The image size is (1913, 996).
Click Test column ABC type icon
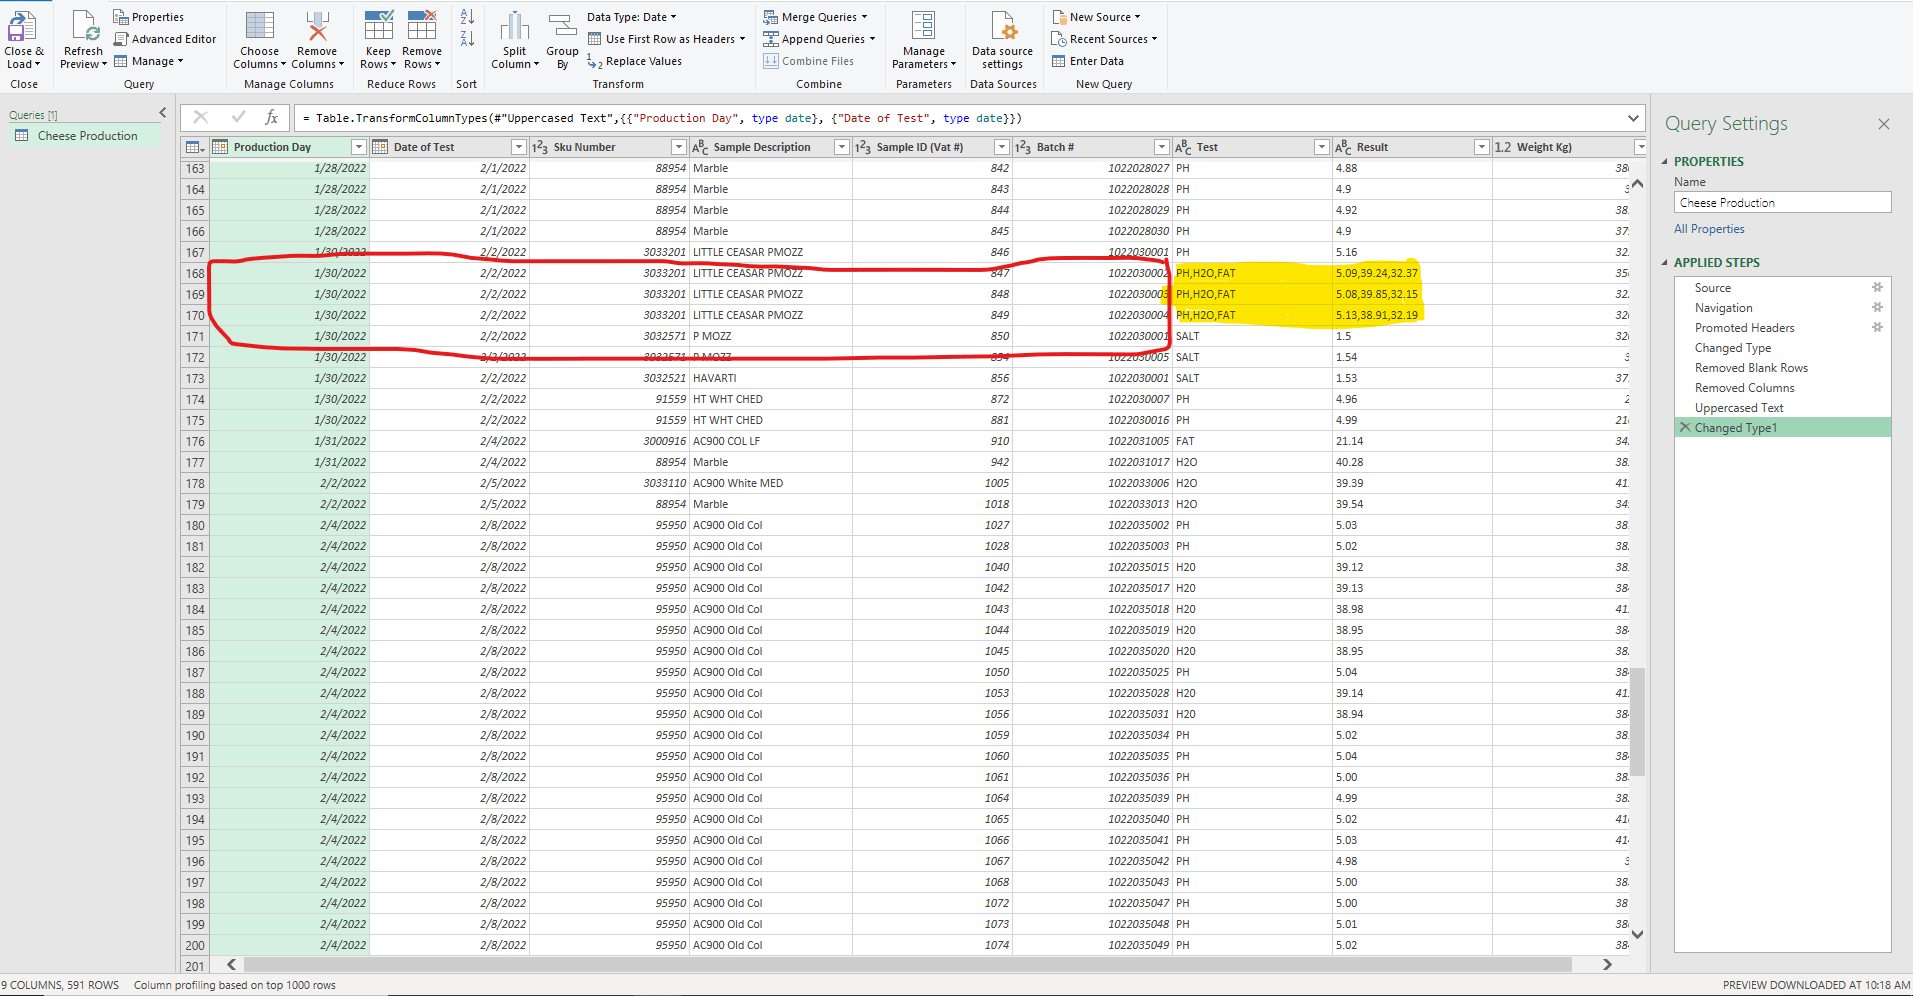[1183, 147]
